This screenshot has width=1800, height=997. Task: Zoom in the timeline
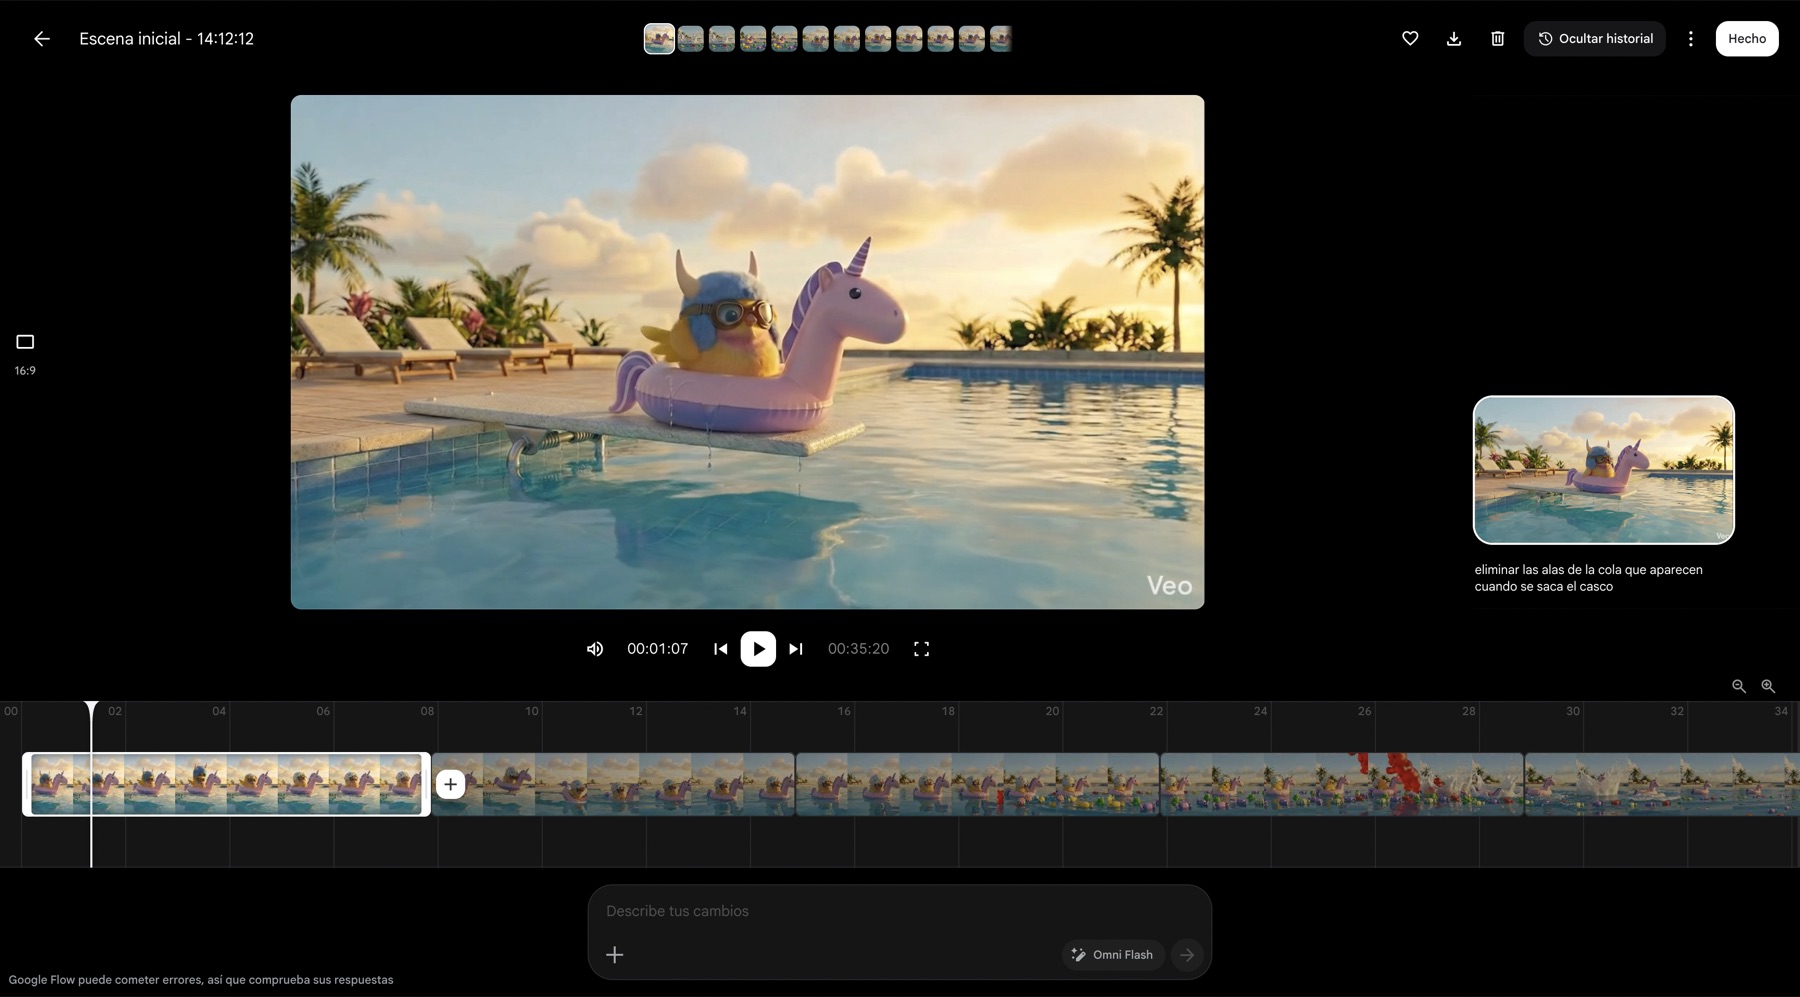[x=1768, y=686]
